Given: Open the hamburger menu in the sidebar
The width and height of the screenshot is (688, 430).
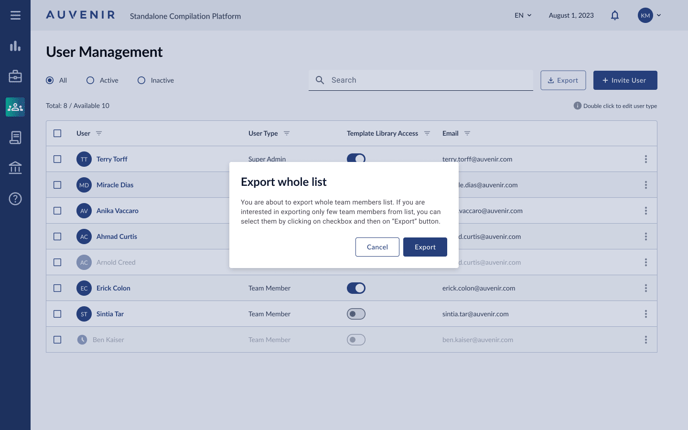Looking at the screenshot, I should click(15, 15).
